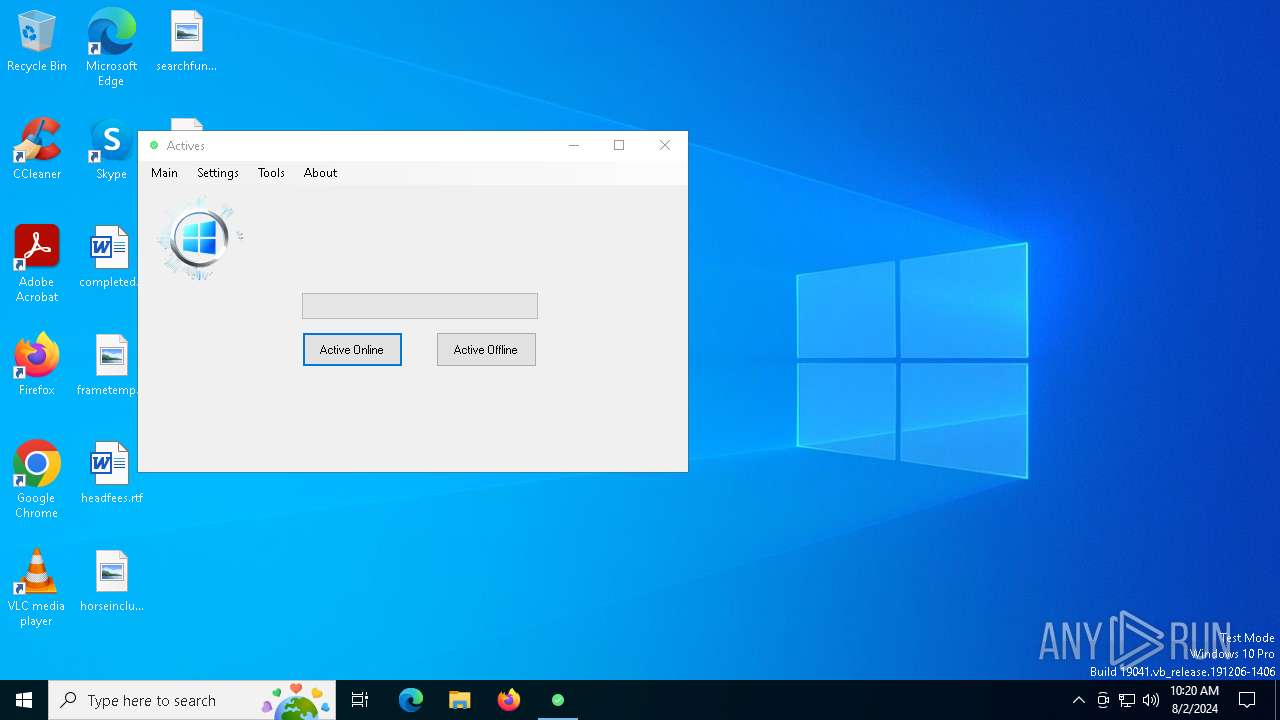Click the Windows logo image in Actives
The image size is (1280, 720).
coord(200,239)
